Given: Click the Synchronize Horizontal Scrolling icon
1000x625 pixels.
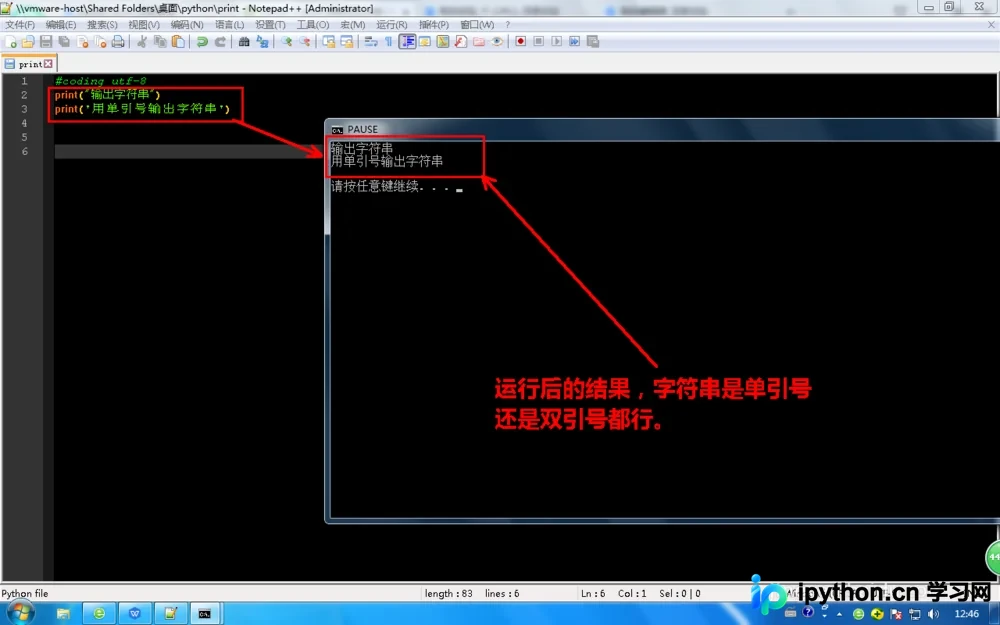Looking at the screenshot, I should coord(346,41).
